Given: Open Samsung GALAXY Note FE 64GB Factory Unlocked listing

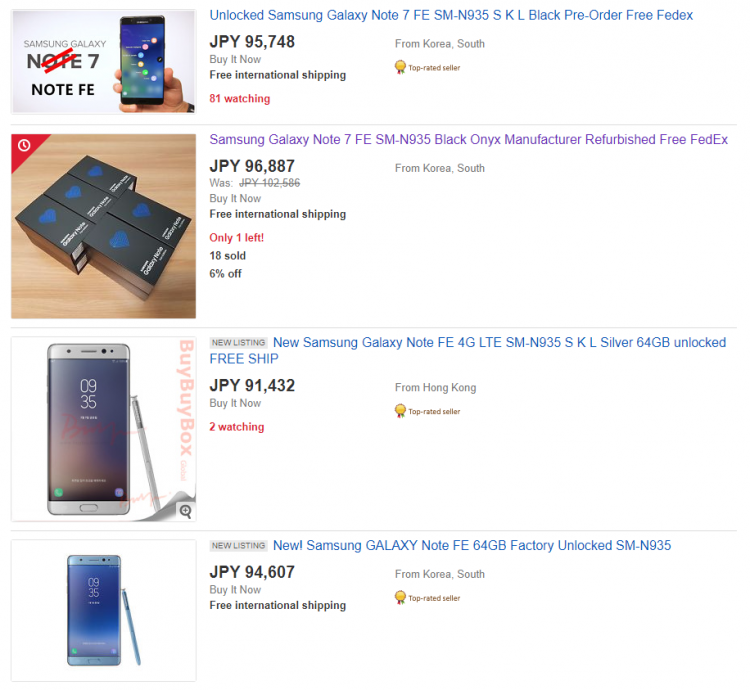Looking at the screenshot, I should (472, 546).
